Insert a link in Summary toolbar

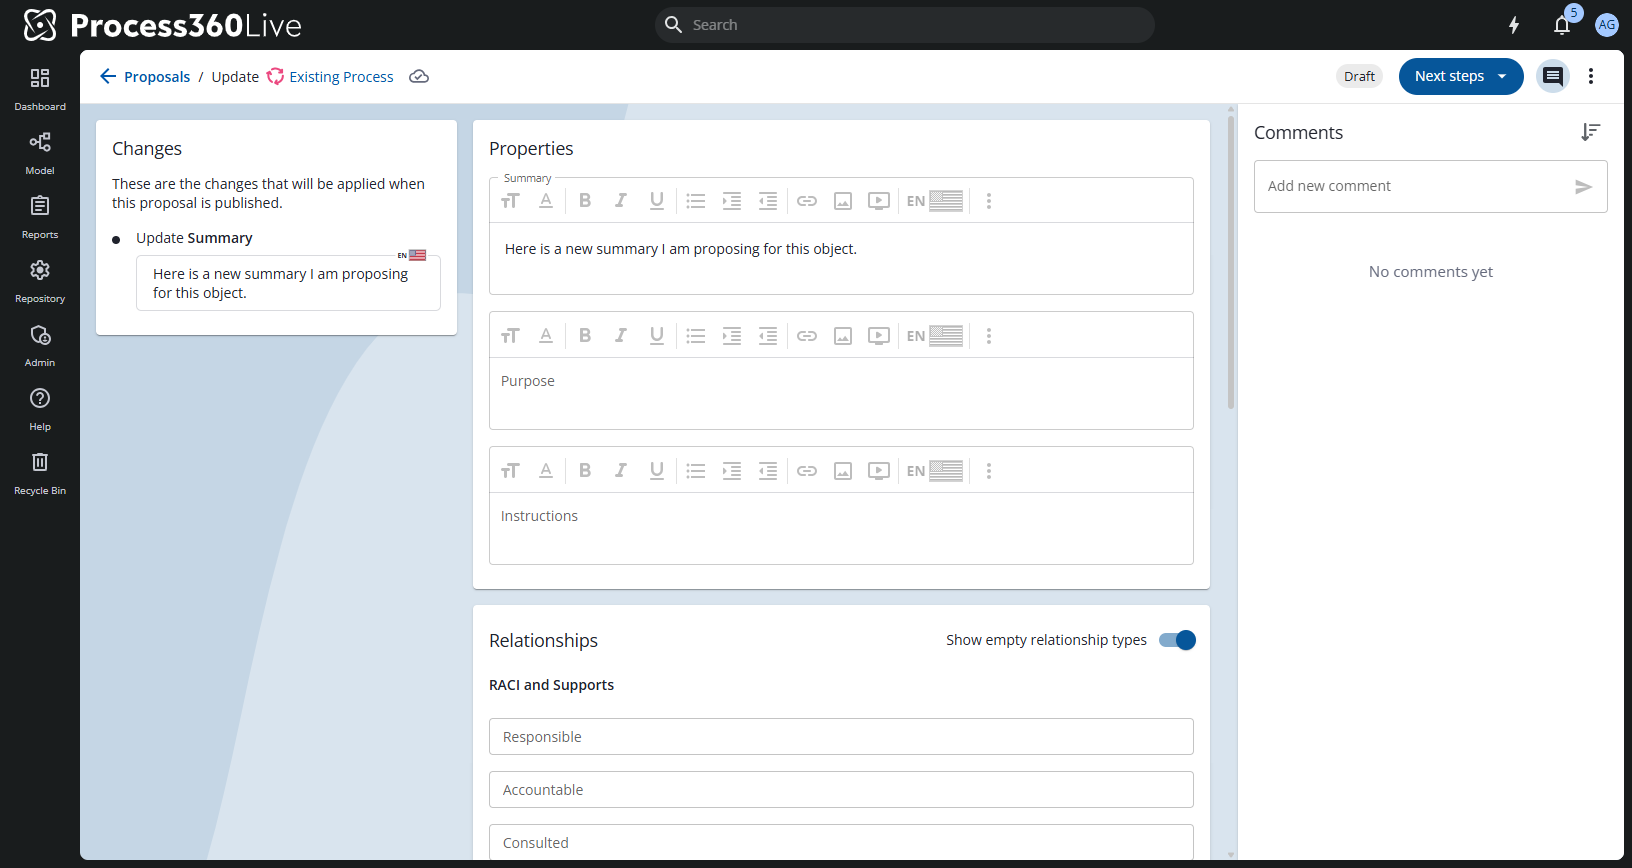click(x=807, y=201)
